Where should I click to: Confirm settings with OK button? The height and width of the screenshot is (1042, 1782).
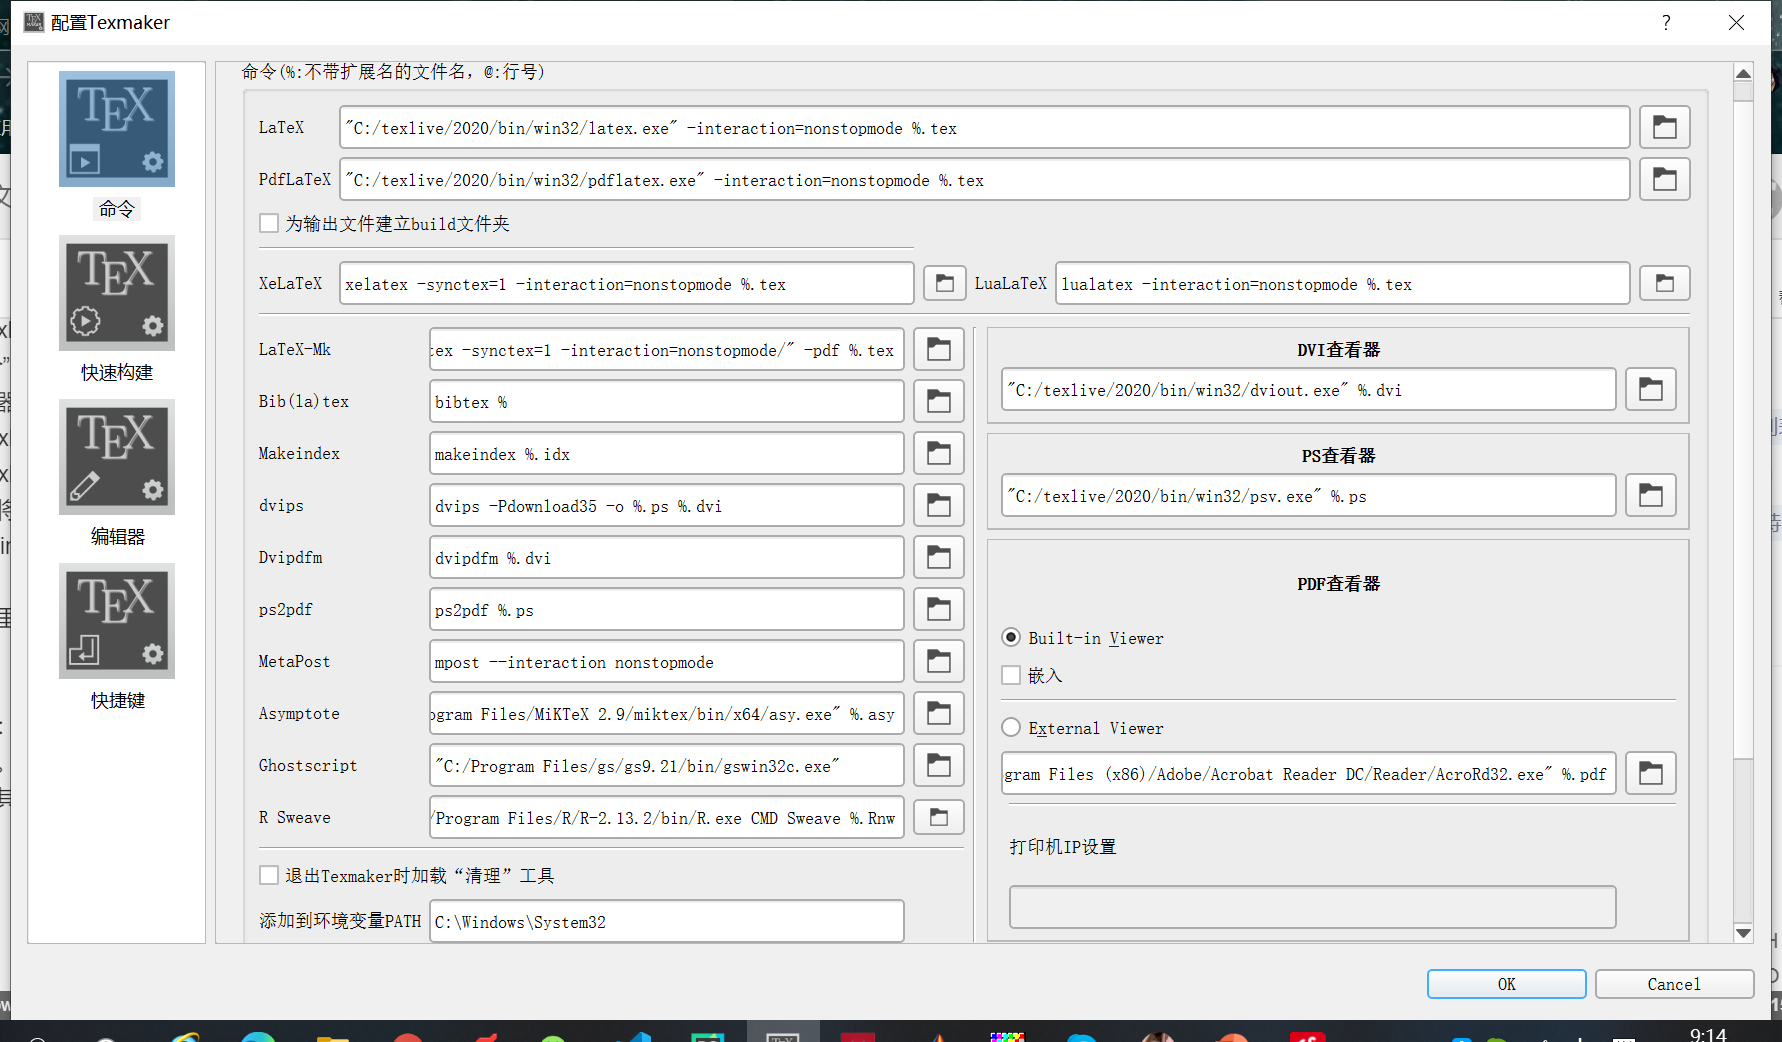(1506, 983)
